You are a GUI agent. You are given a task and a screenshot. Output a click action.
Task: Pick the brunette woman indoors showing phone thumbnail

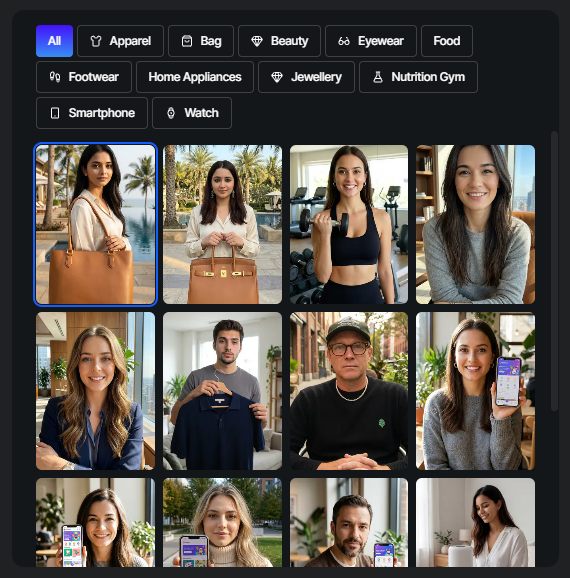click(x=95, y=522)
